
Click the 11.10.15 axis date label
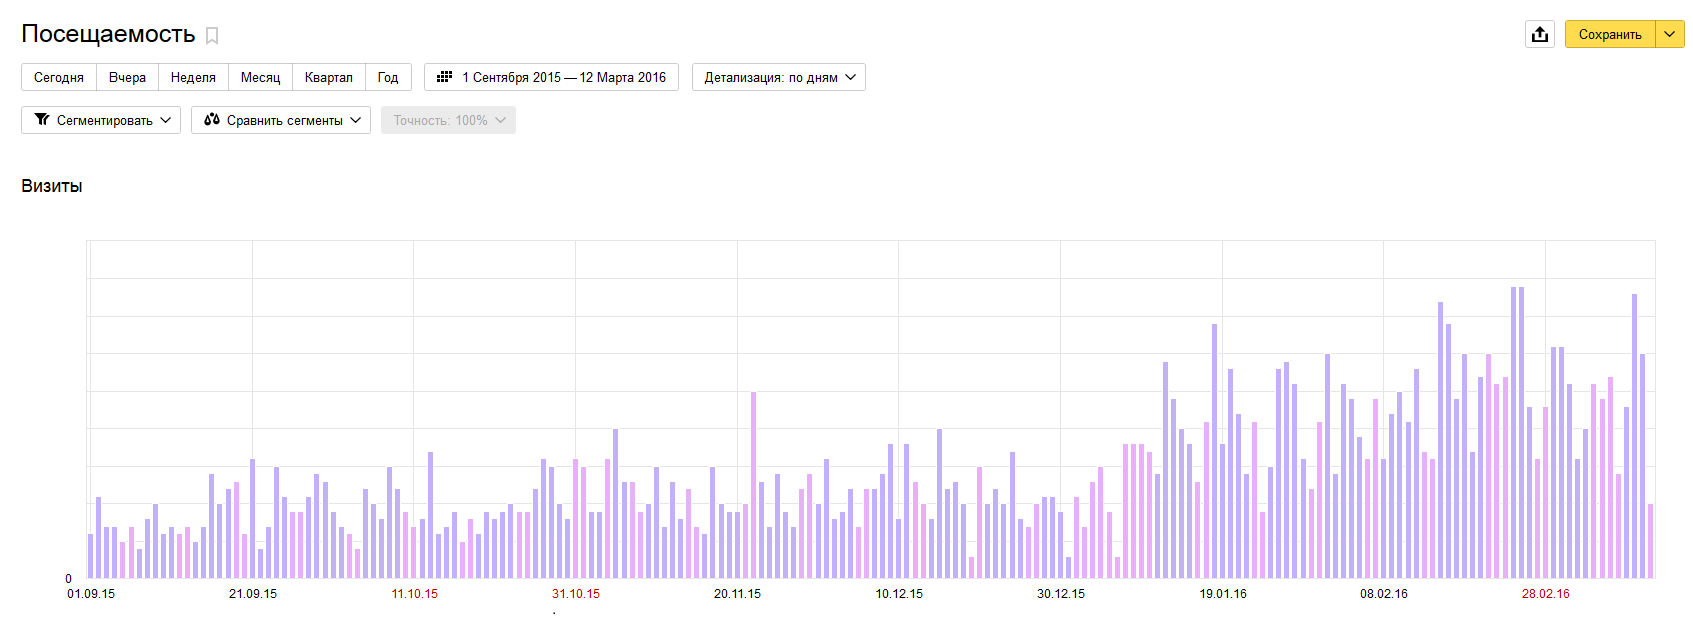(x=415, y=594)
